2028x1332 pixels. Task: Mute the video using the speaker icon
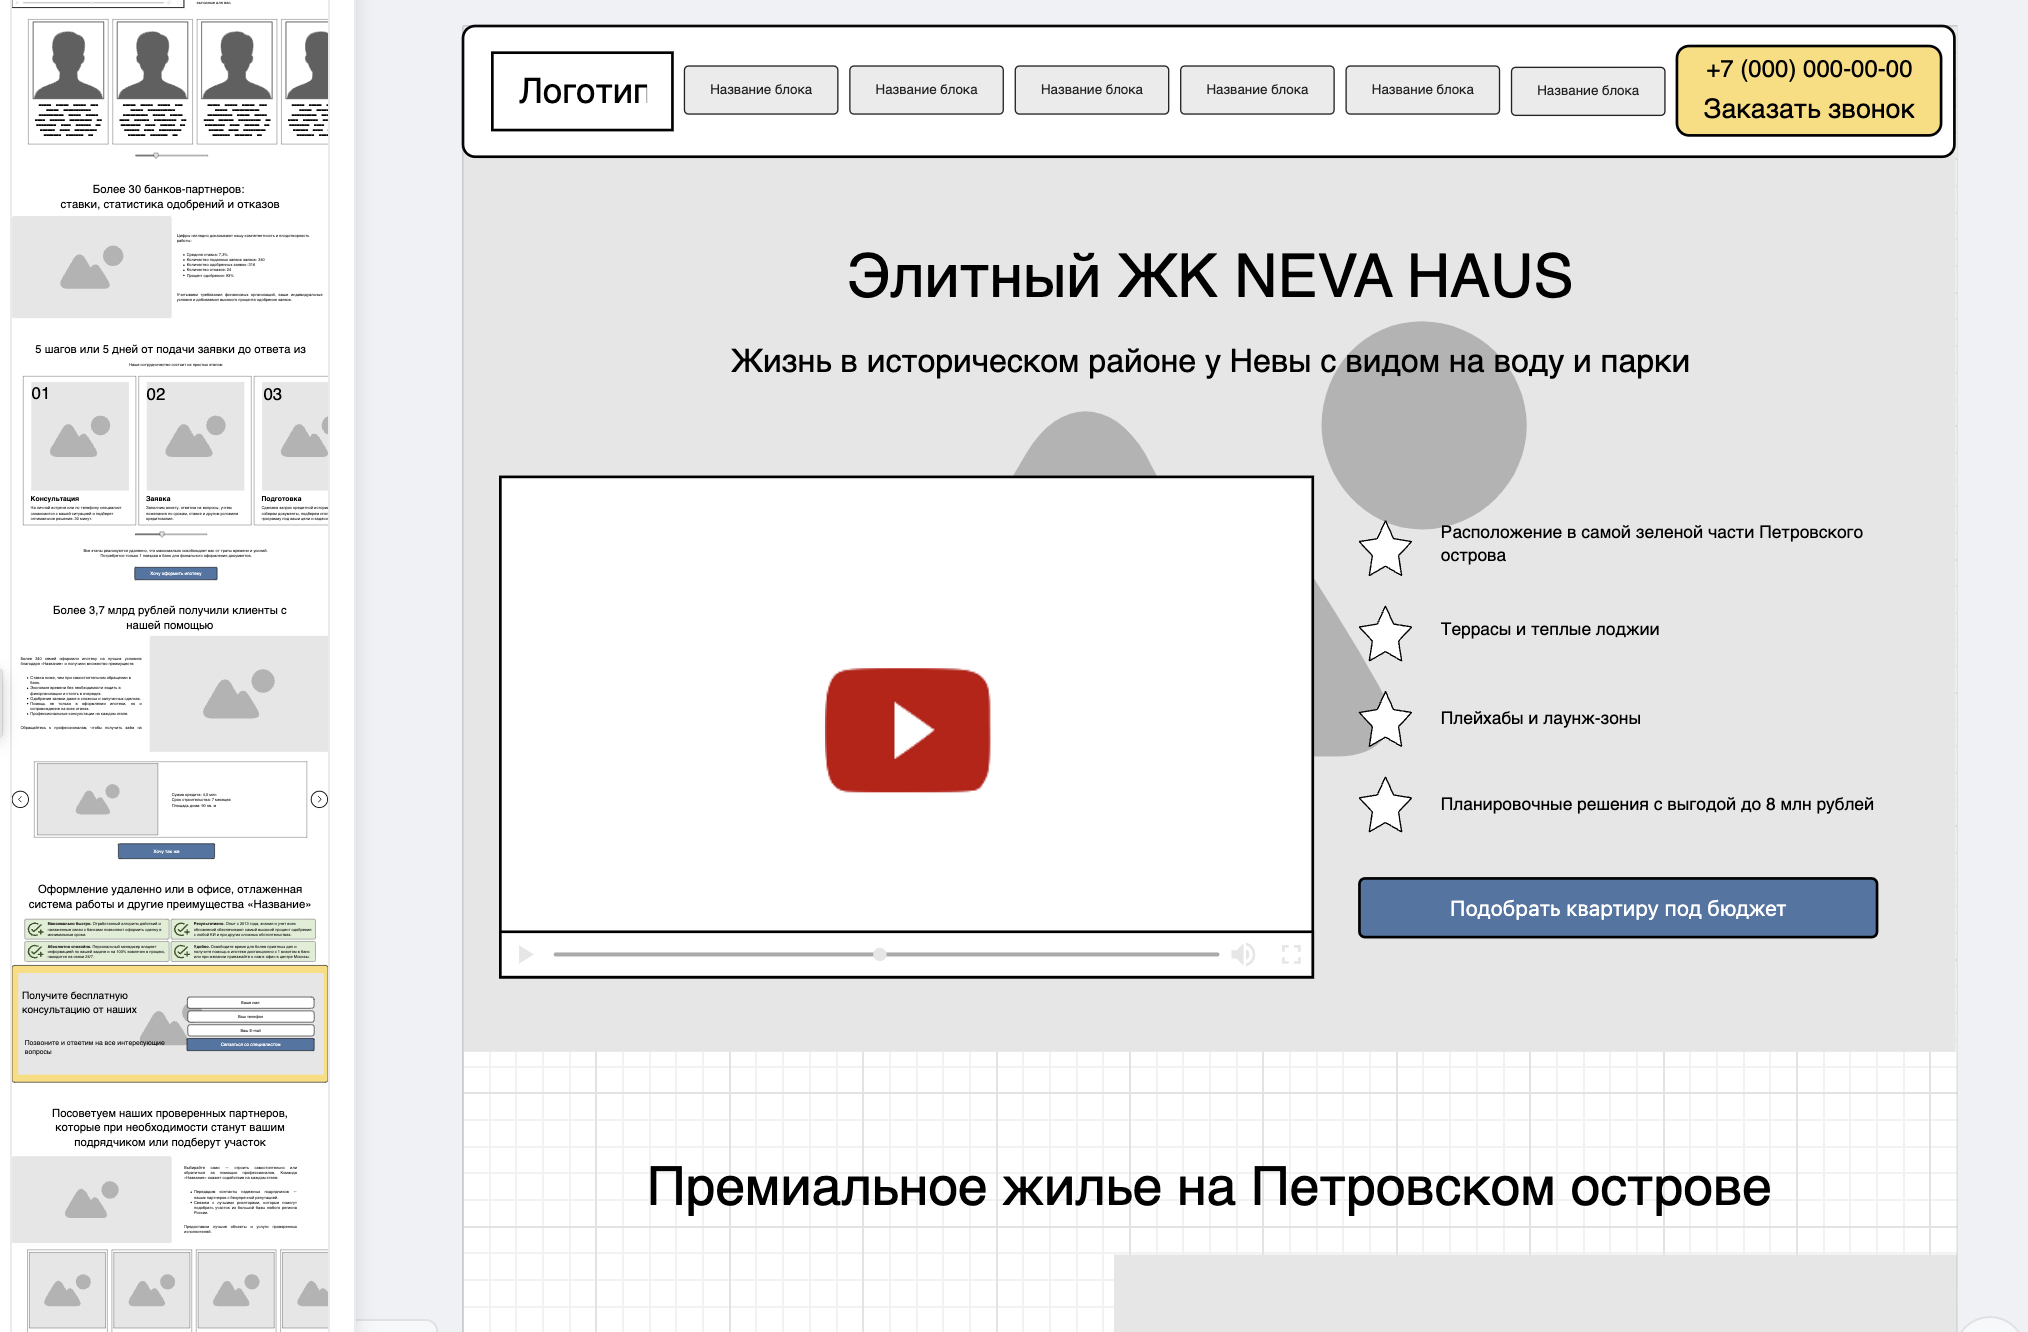[x=1242, y=954]
